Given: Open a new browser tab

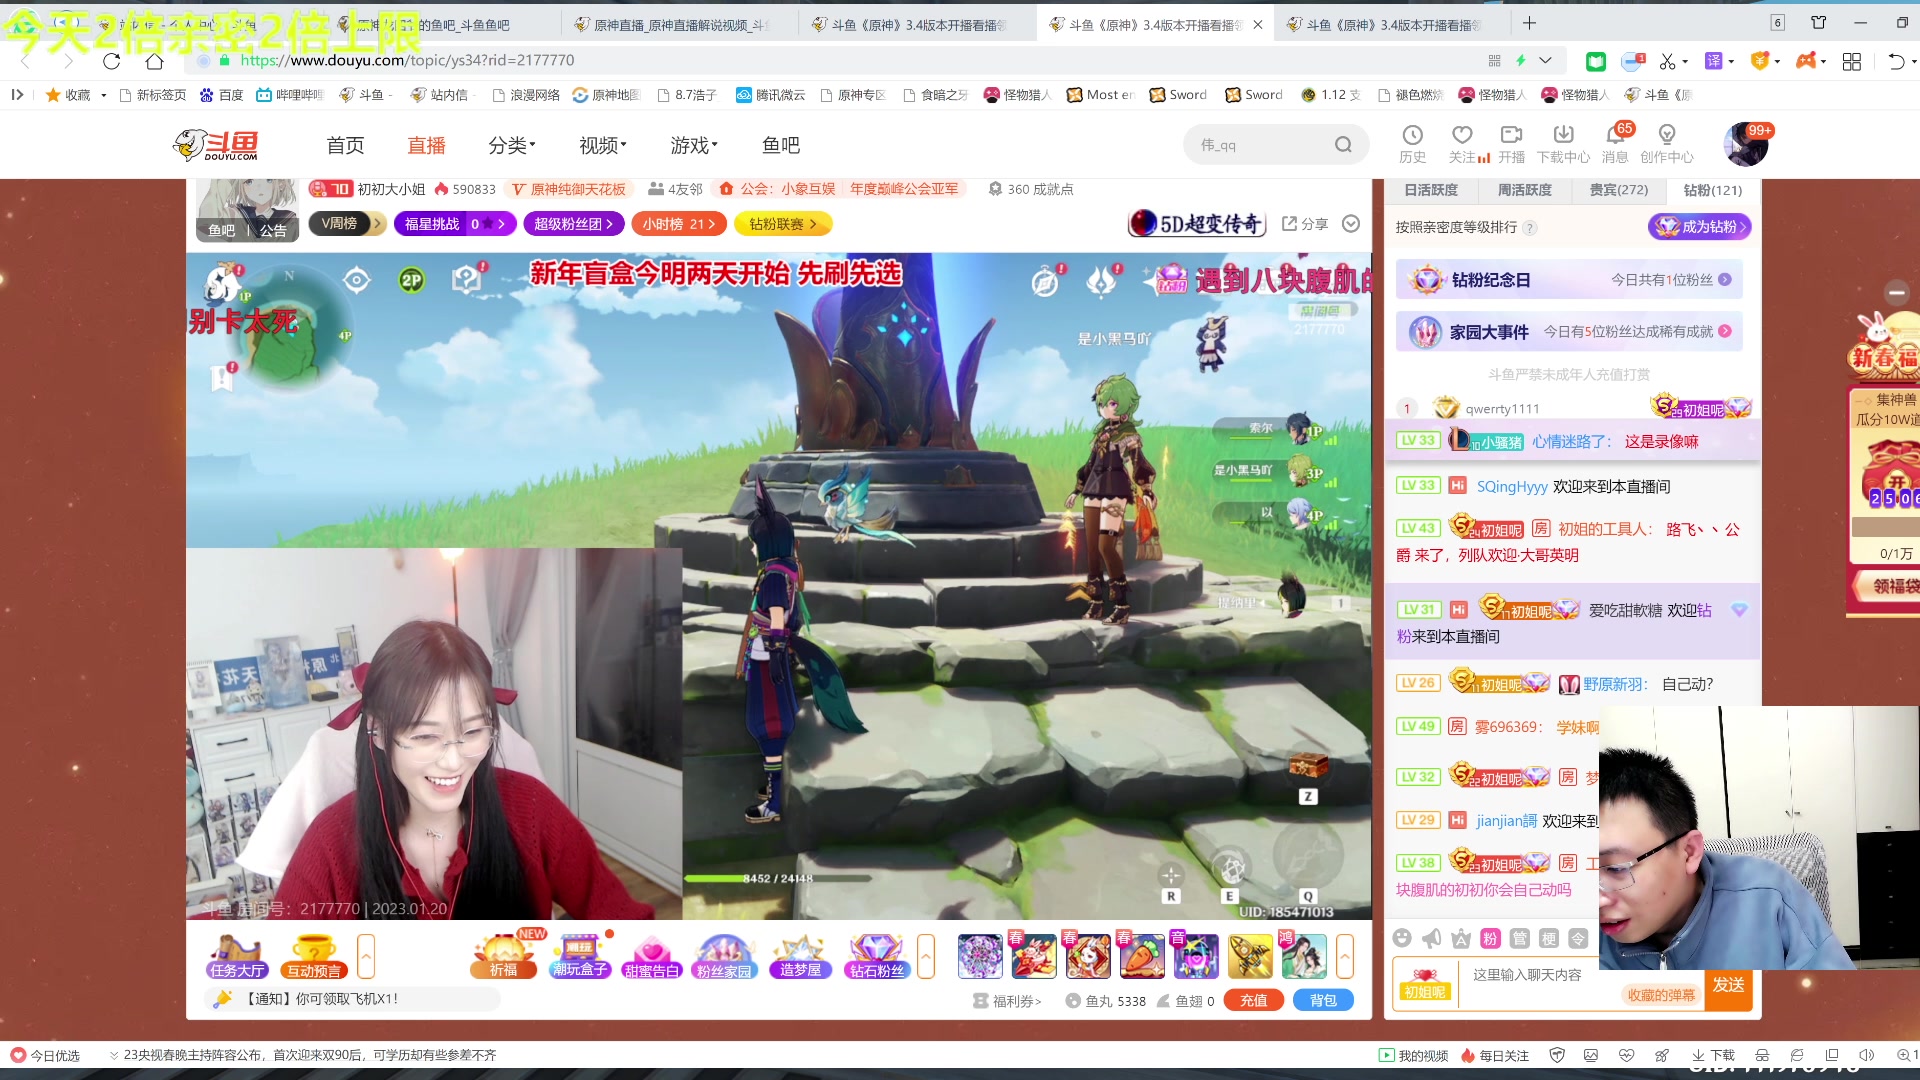Looking at the screenshot, I should pos(1529,24).
